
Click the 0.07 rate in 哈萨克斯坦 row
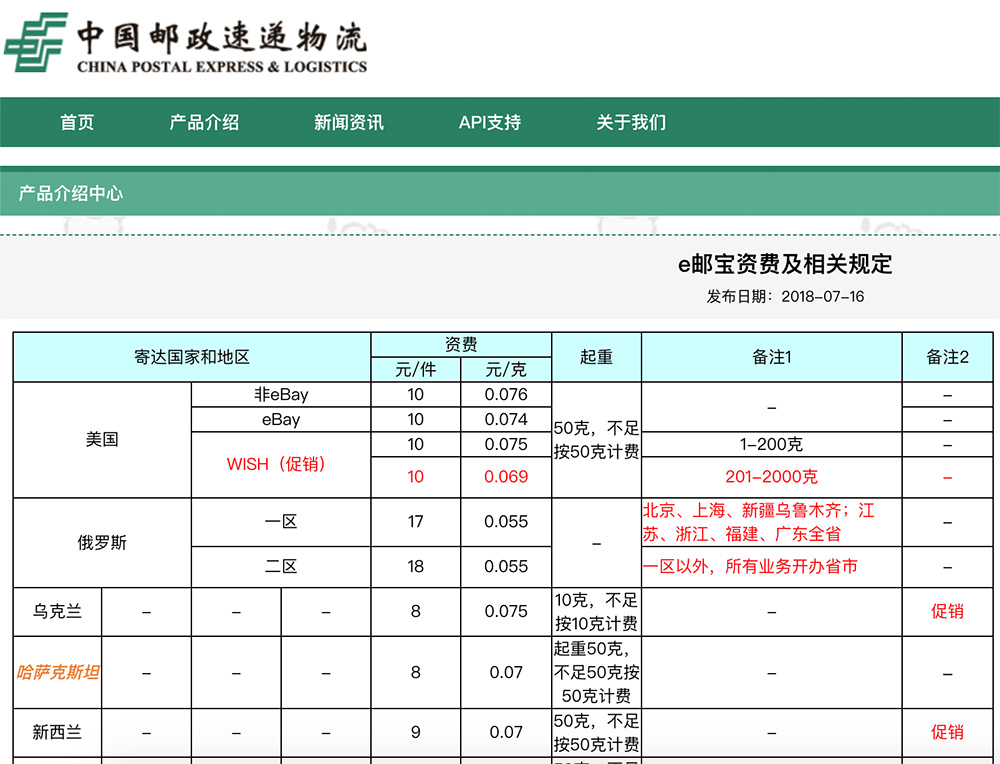[x=506, y=672]
